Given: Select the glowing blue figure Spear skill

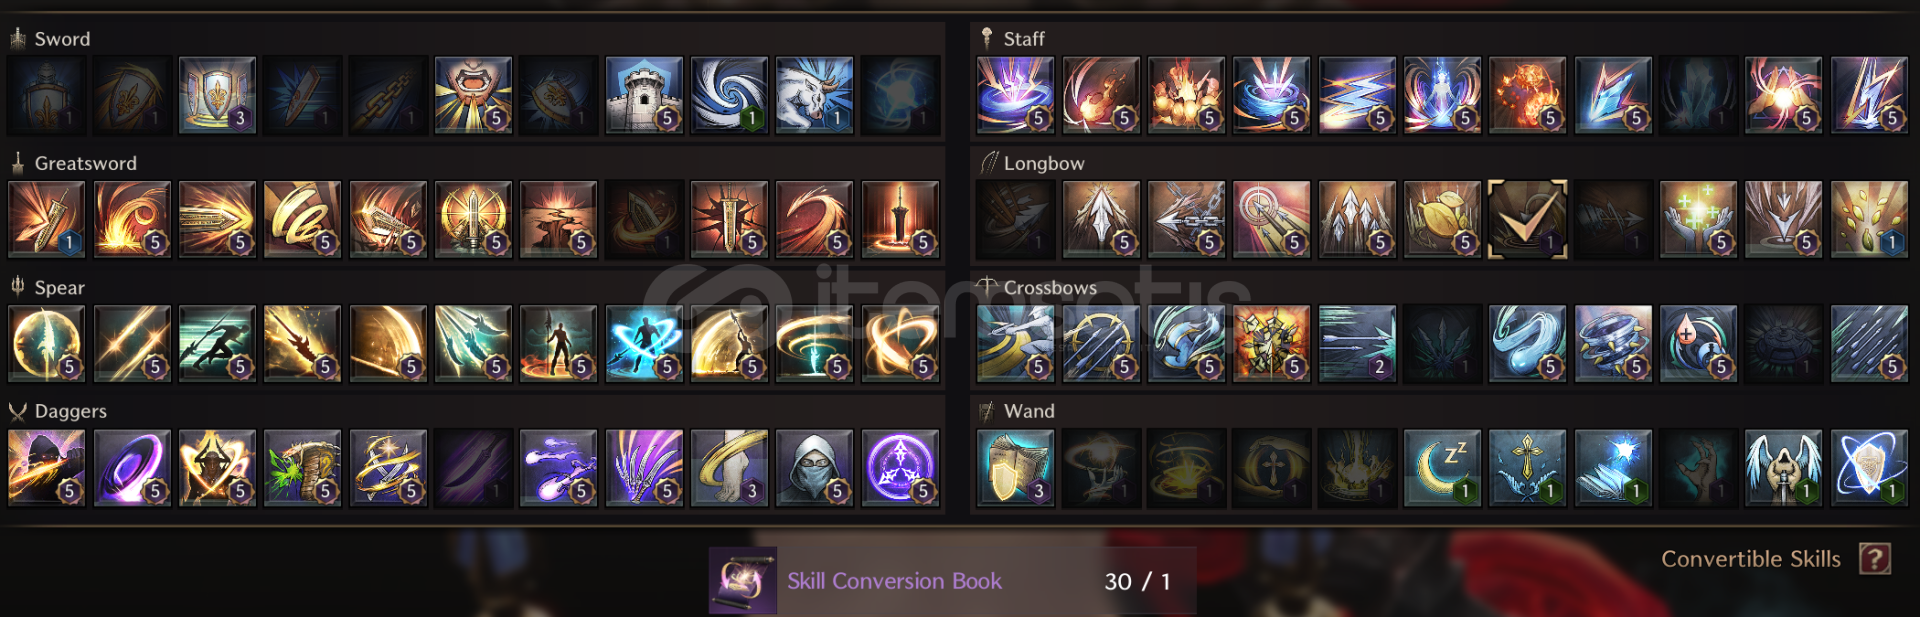Looking at the screenshot, I should click(x=644, y=344).
